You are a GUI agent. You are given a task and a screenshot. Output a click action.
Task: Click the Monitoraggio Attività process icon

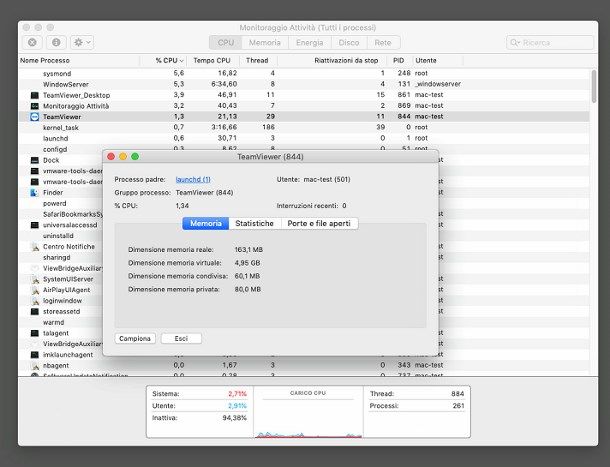click(x=35, y=106)
